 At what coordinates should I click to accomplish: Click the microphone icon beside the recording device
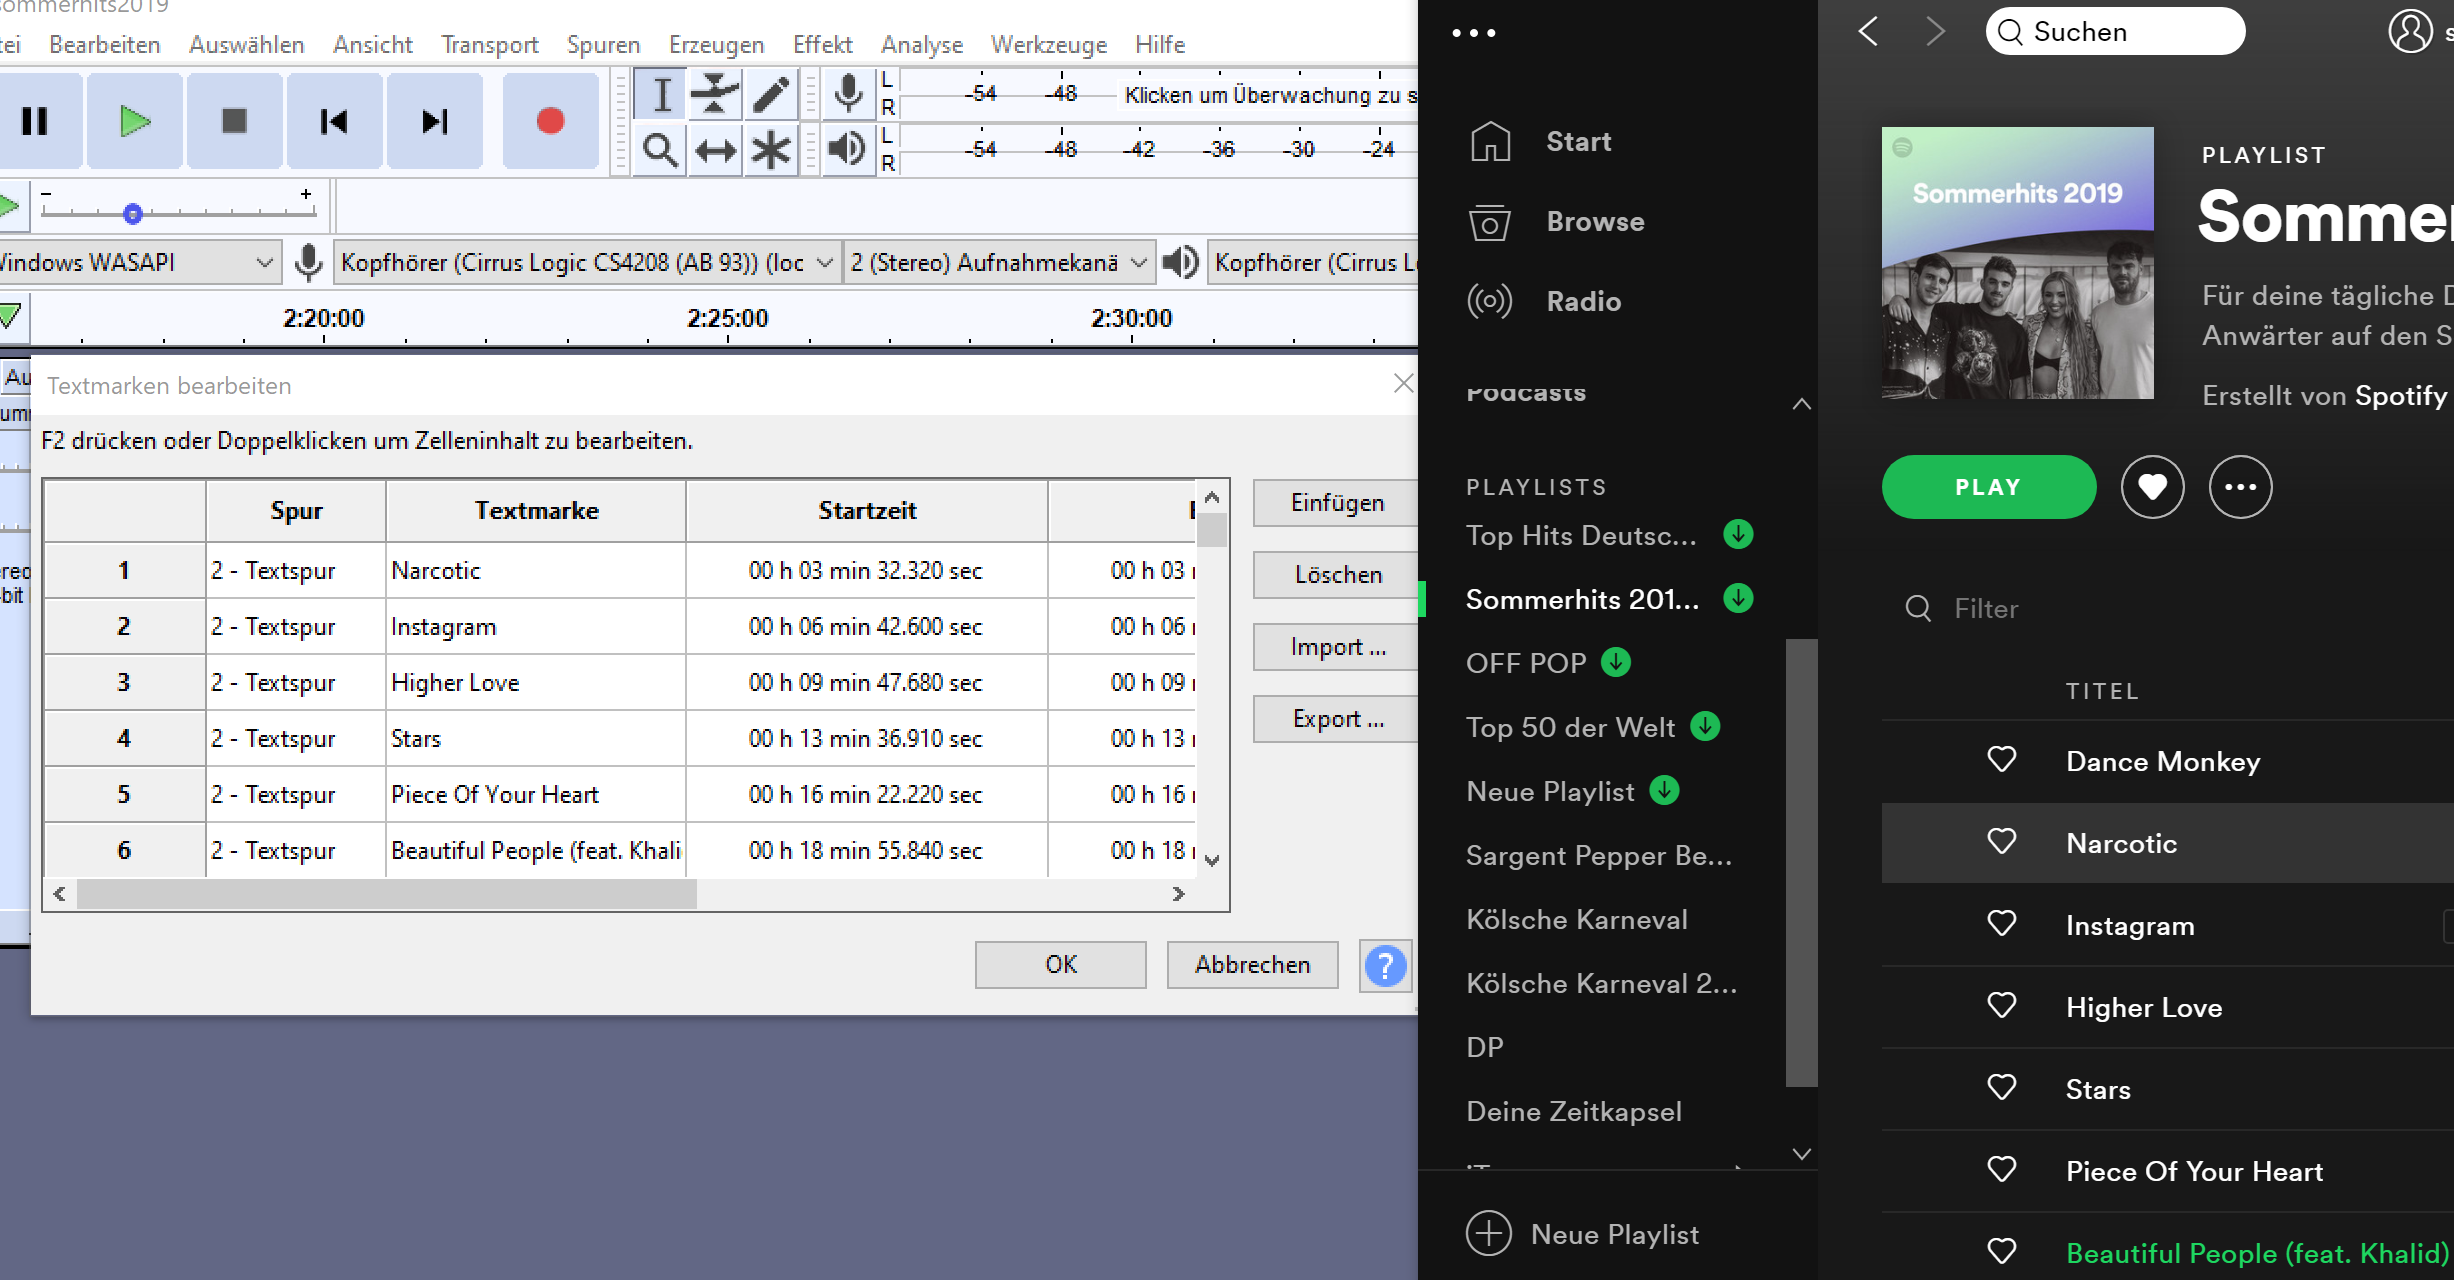tap(309, 262)
